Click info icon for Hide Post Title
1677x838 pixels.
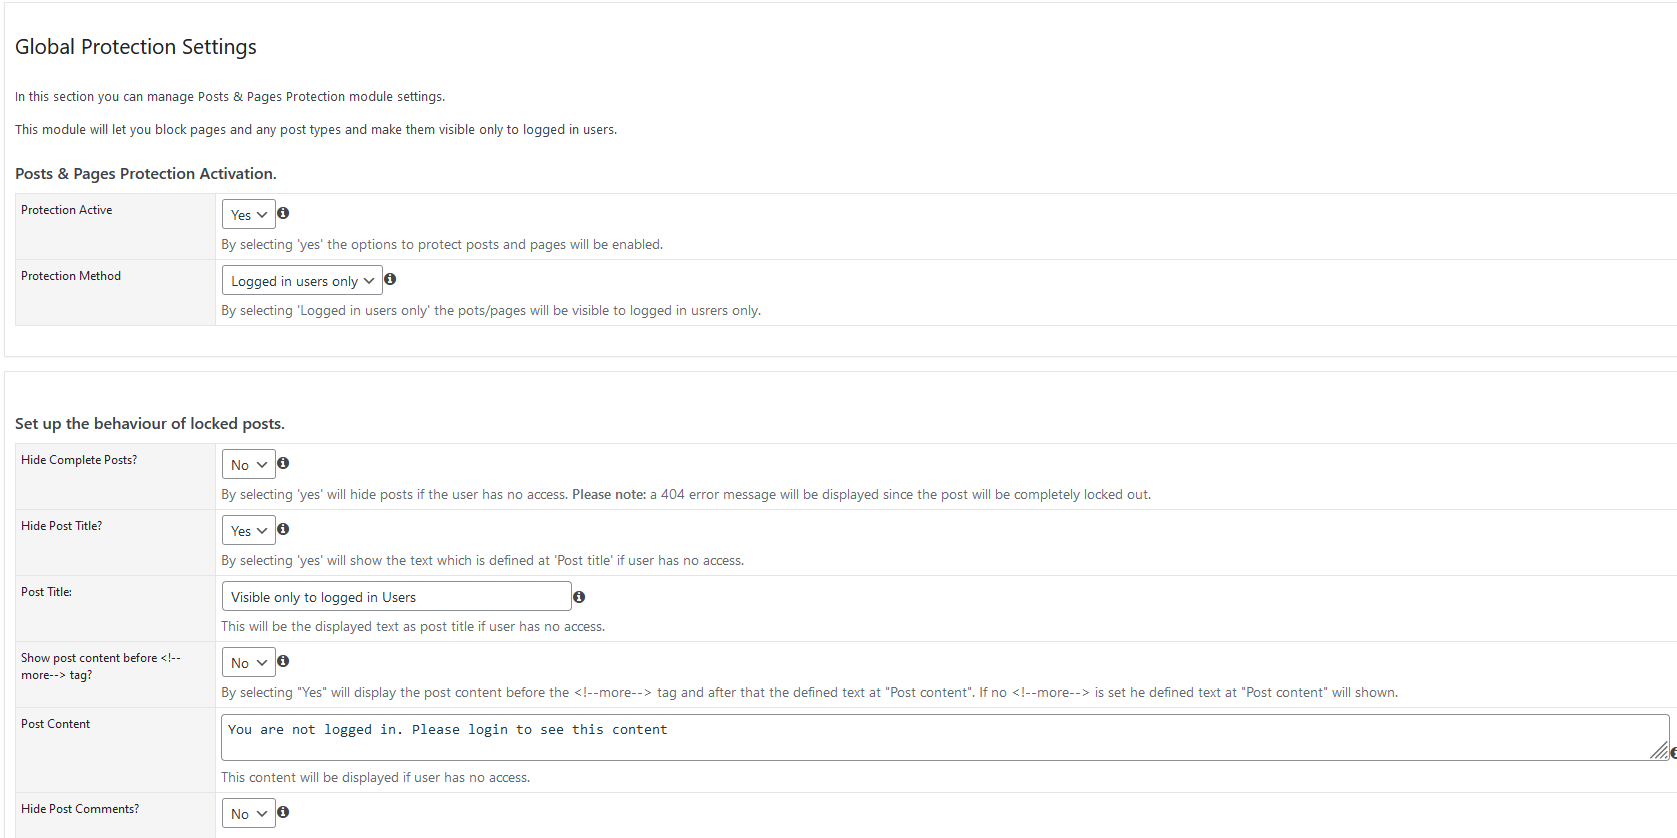283,529
